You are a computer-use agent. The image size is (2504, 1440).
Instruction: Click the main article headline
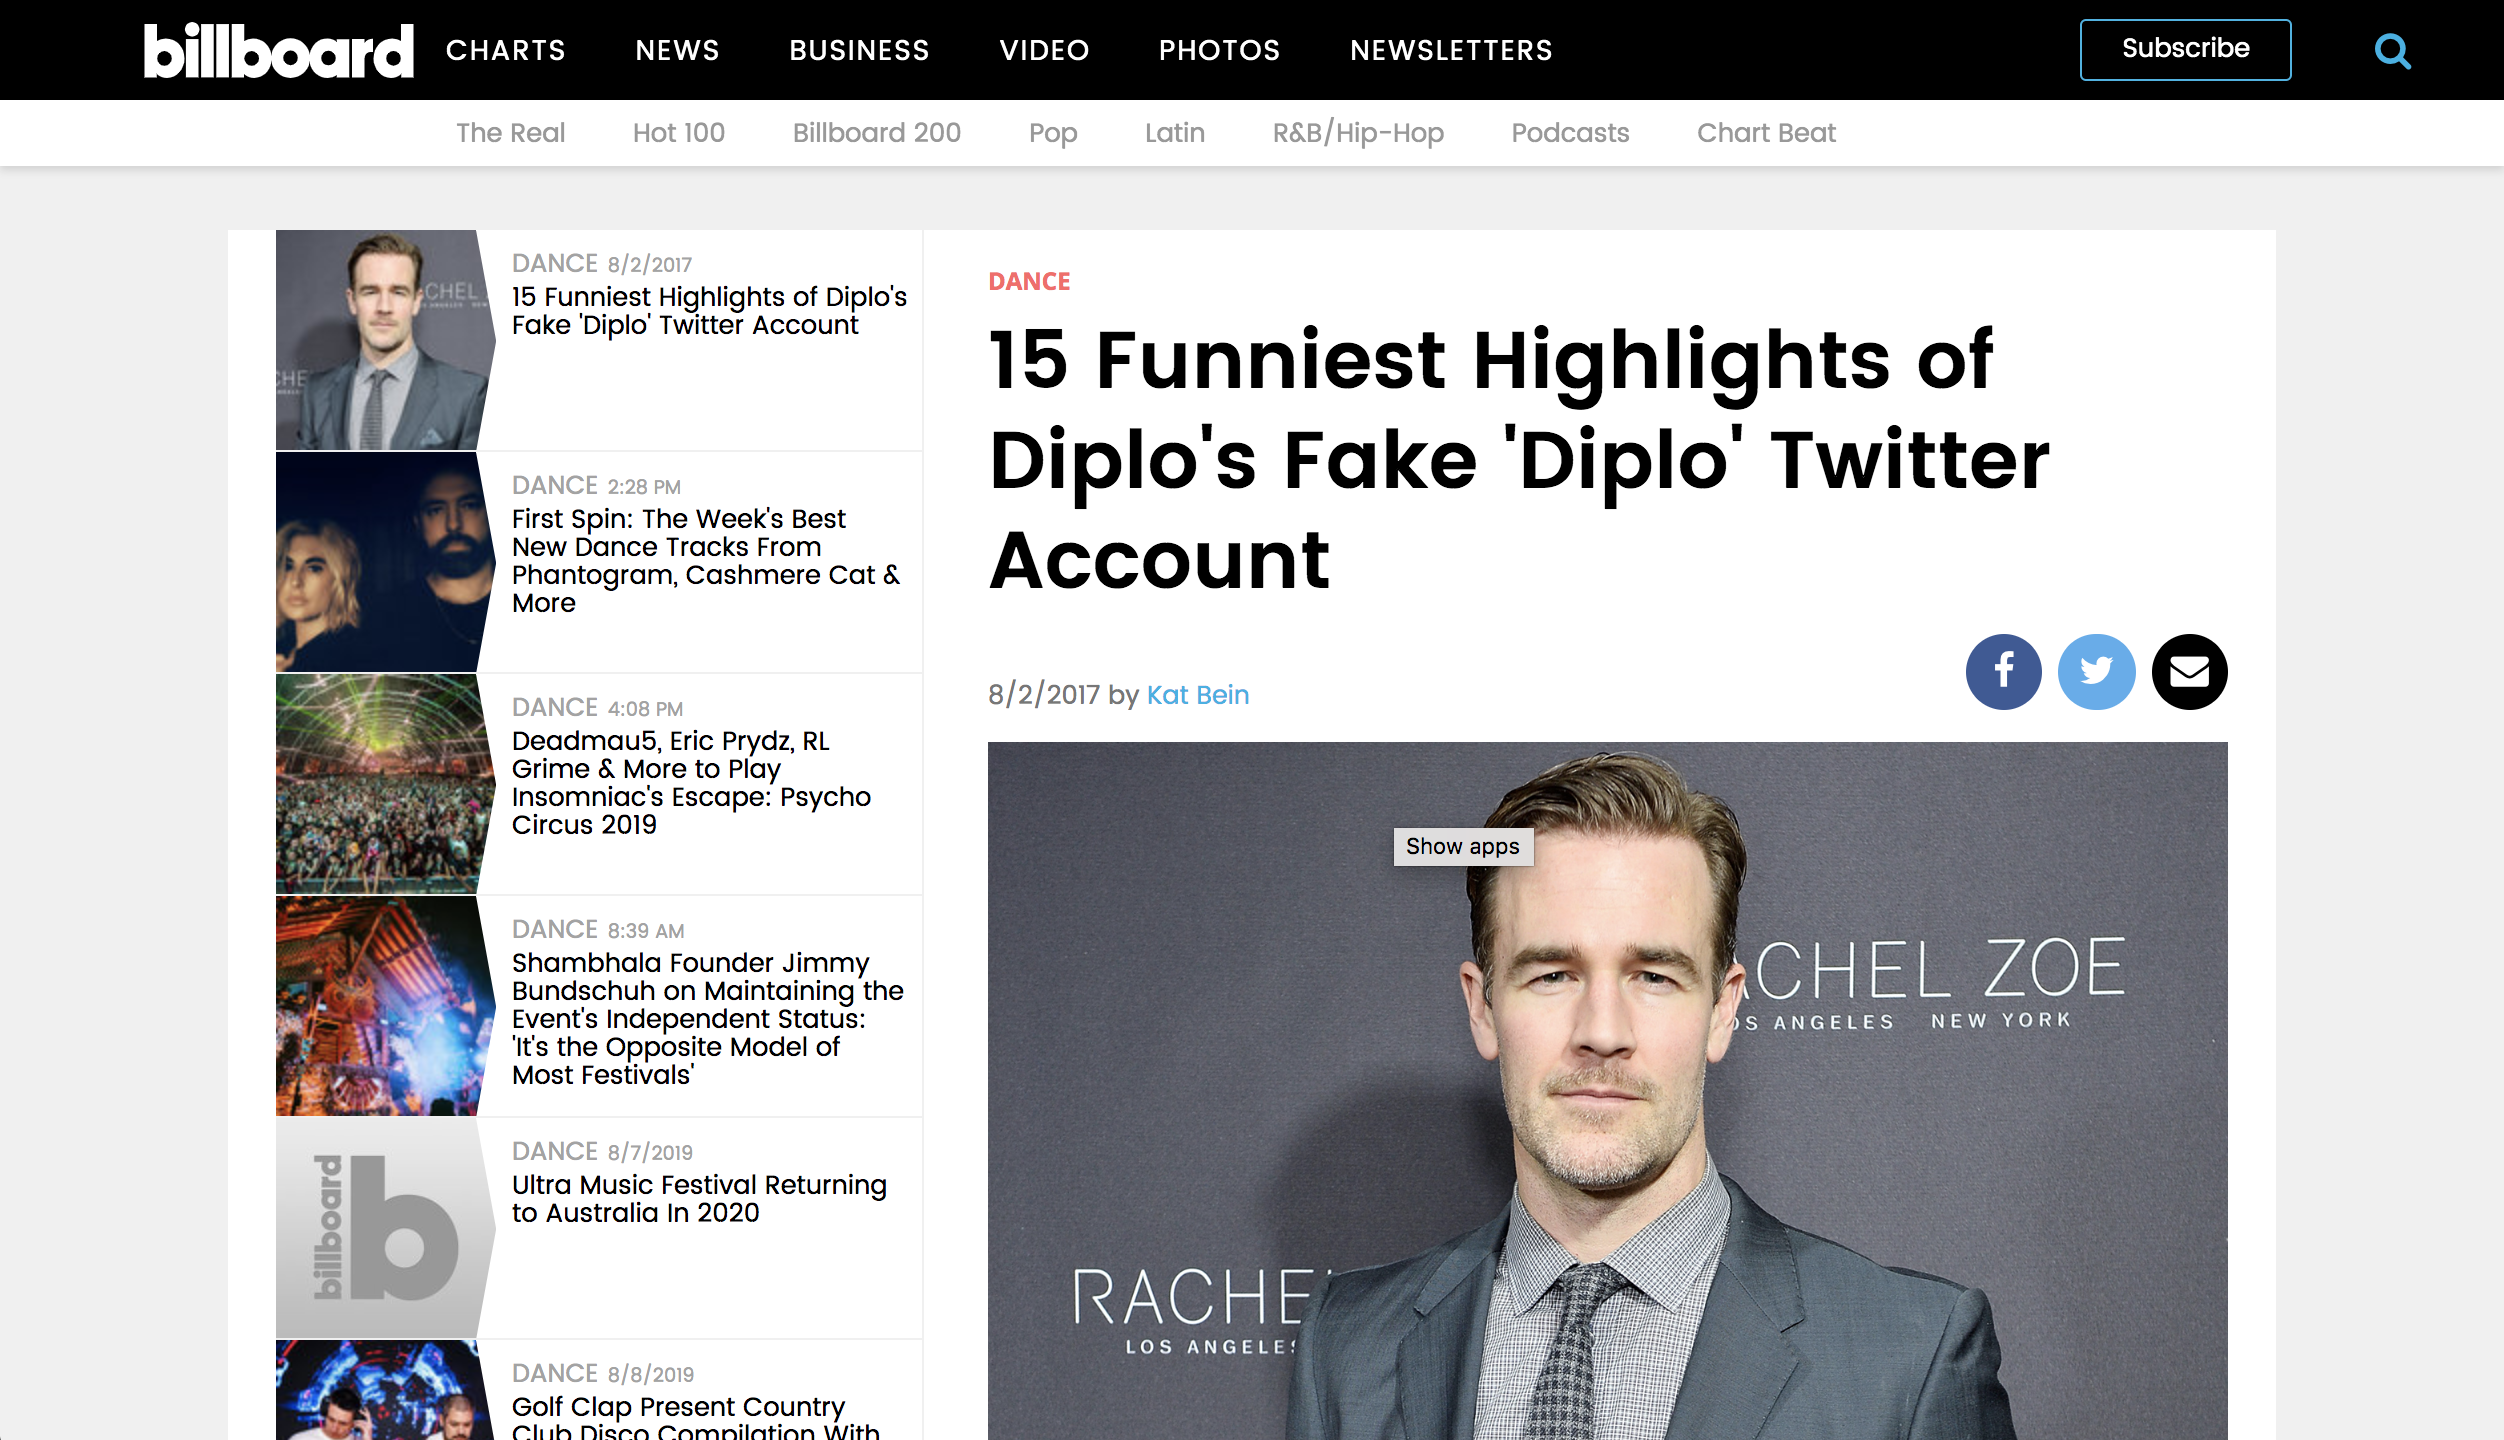point(1519,460)
